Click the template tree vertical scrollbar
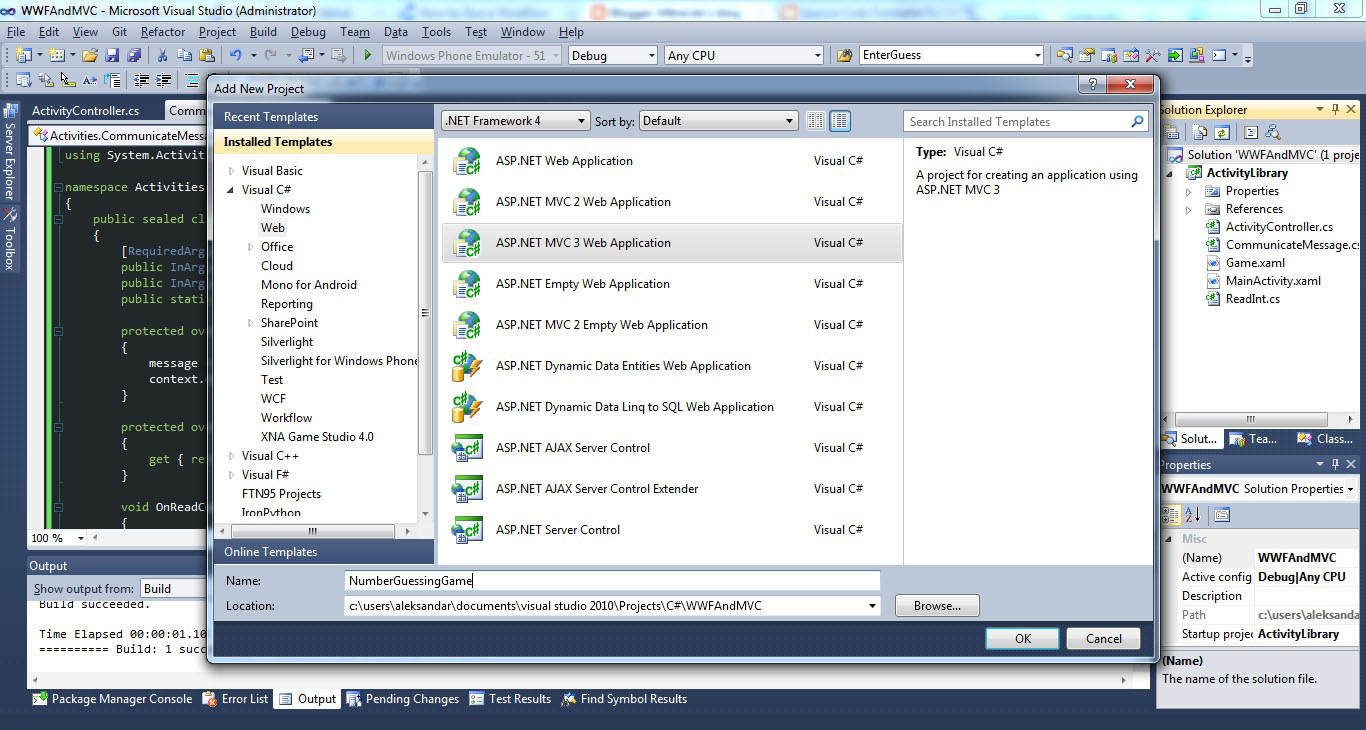 (x=426, y=312)
